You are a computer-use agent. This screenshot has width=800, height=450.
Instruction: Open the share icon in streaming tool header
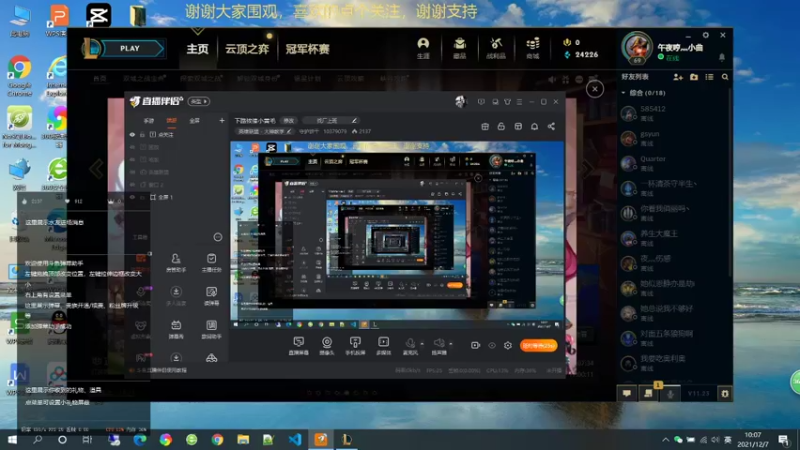pos(551,126)
